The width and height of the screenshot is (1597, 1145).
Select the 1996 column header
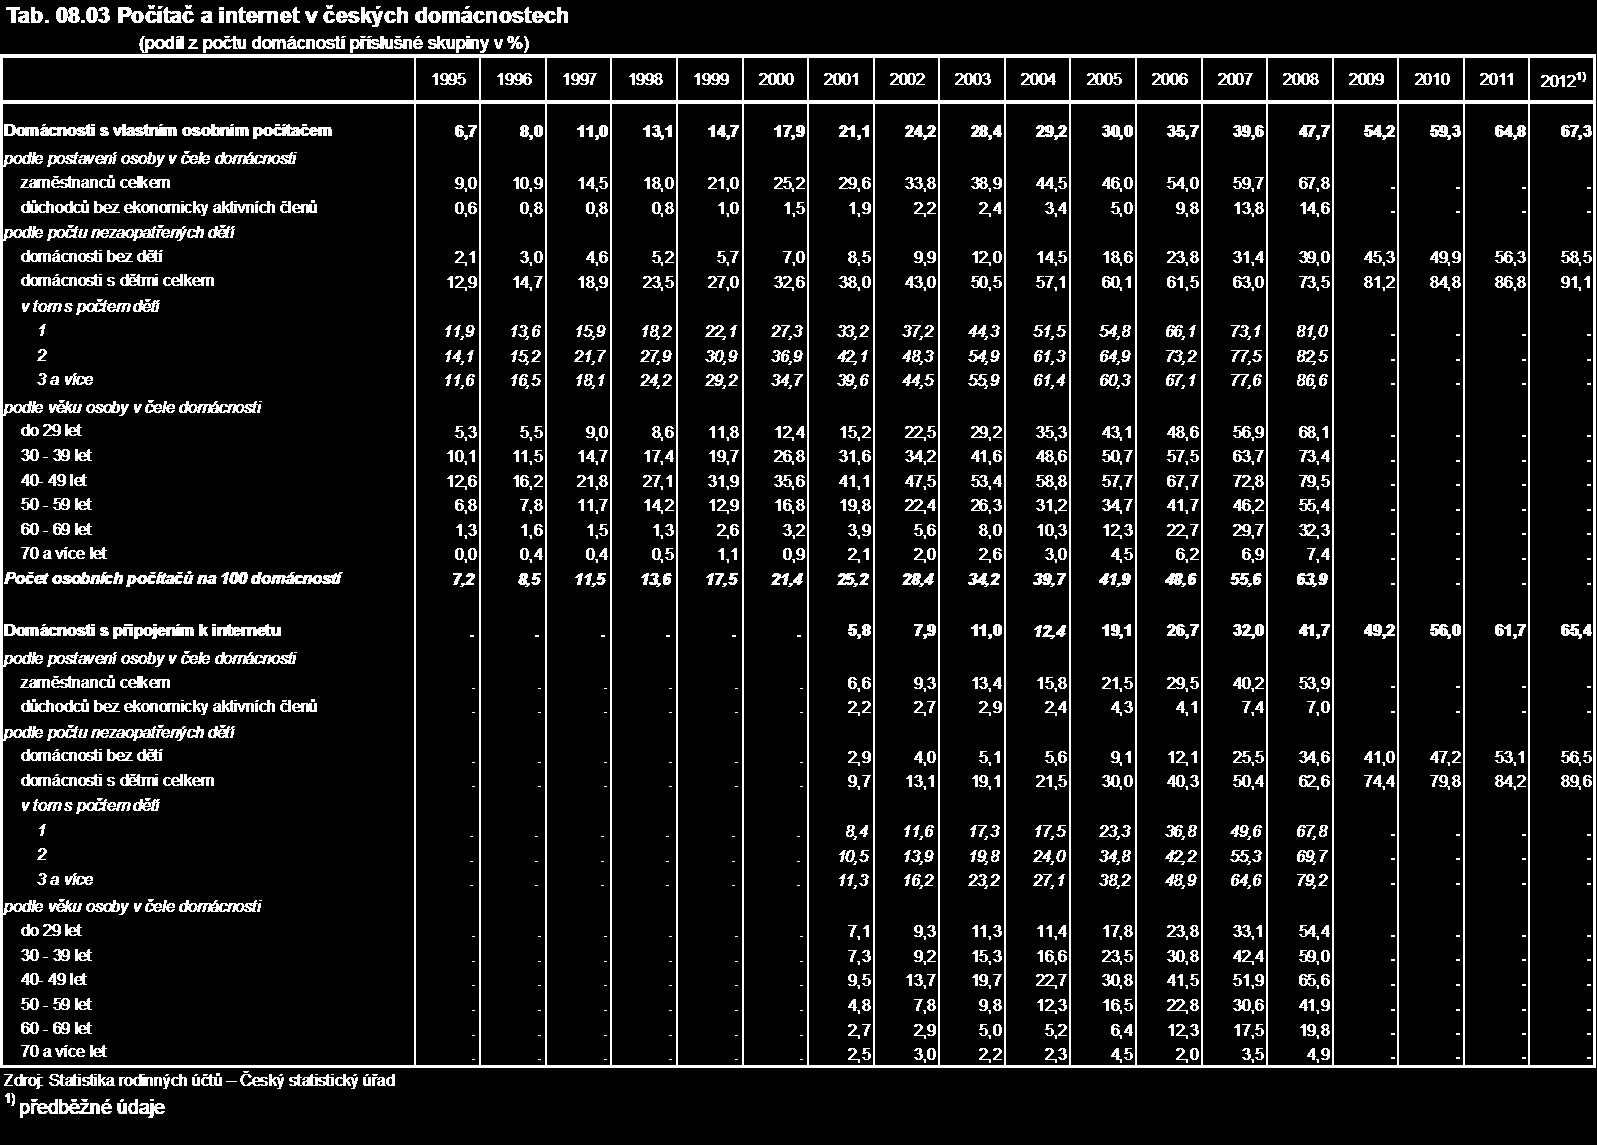pyautogui.click(x=514, y=80)
